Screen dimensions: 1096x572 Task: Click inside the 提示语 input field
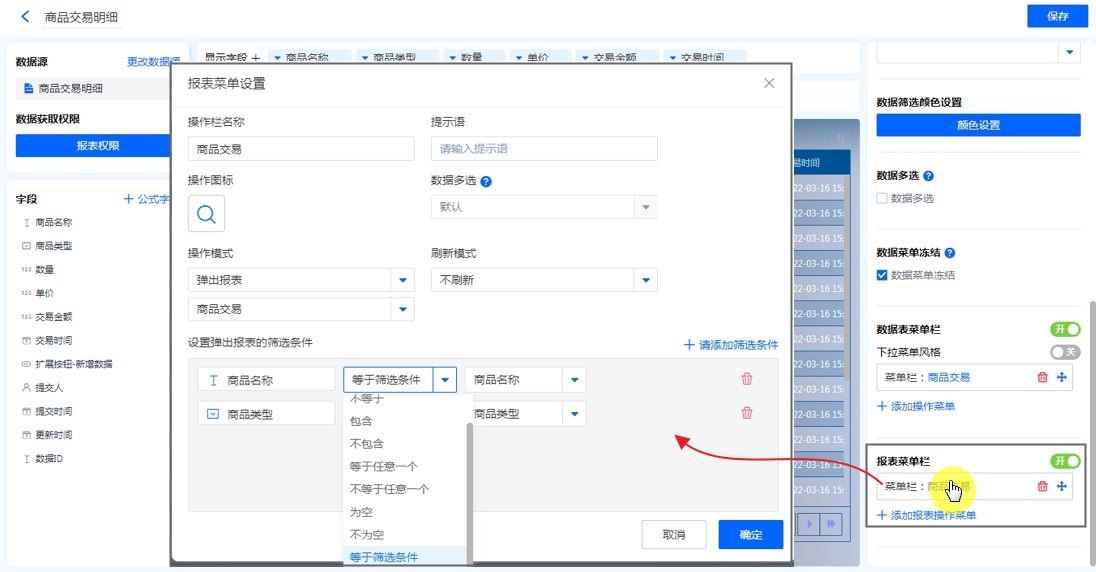click(544, 149)
